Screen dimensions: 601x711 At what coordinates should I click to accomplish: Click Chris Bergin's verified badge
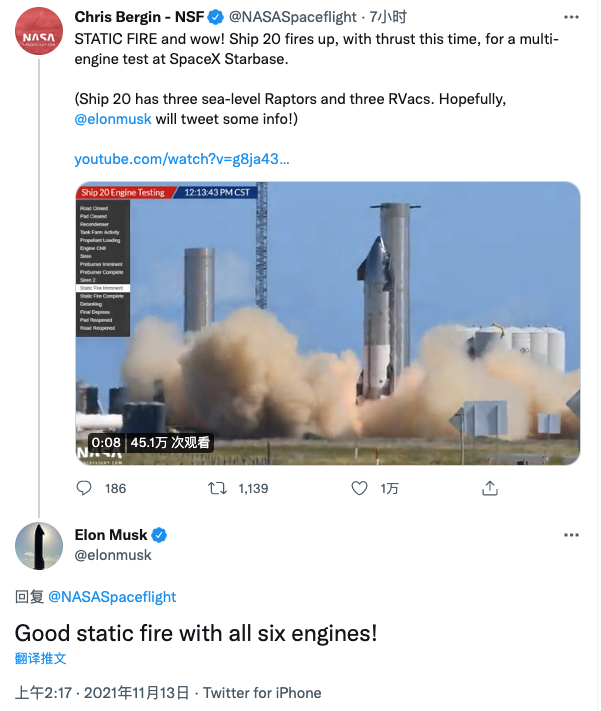(214, 18)
